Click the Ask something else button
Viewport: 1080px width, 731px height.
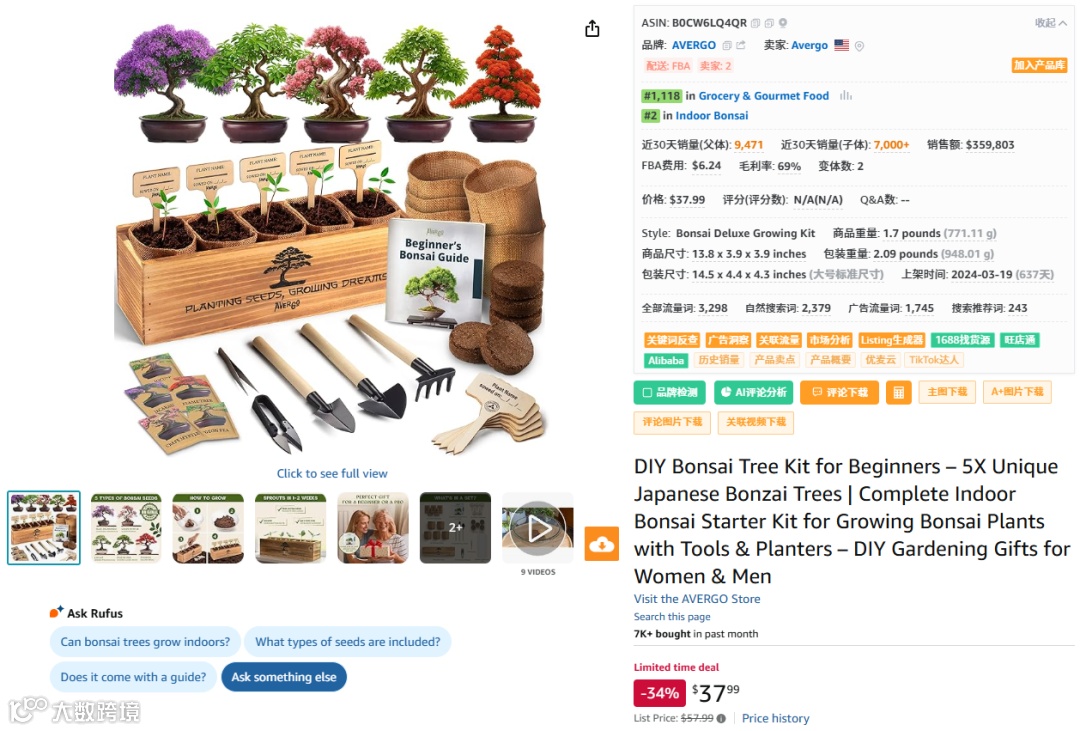pyautogui.click(x=284, y=677)
